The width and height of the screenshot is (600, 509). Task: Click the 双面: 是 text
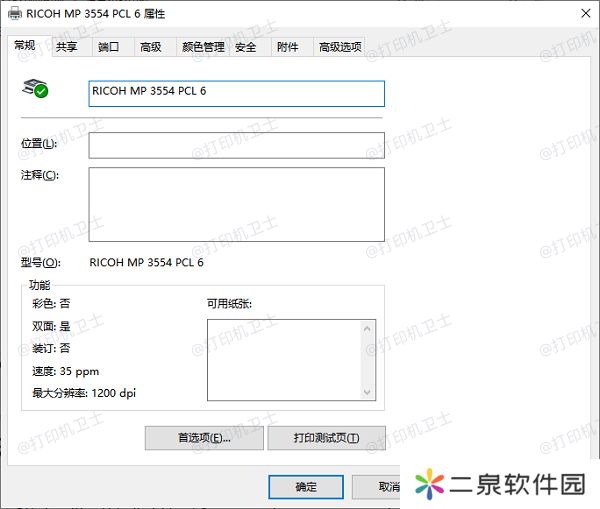pos(51,326)
